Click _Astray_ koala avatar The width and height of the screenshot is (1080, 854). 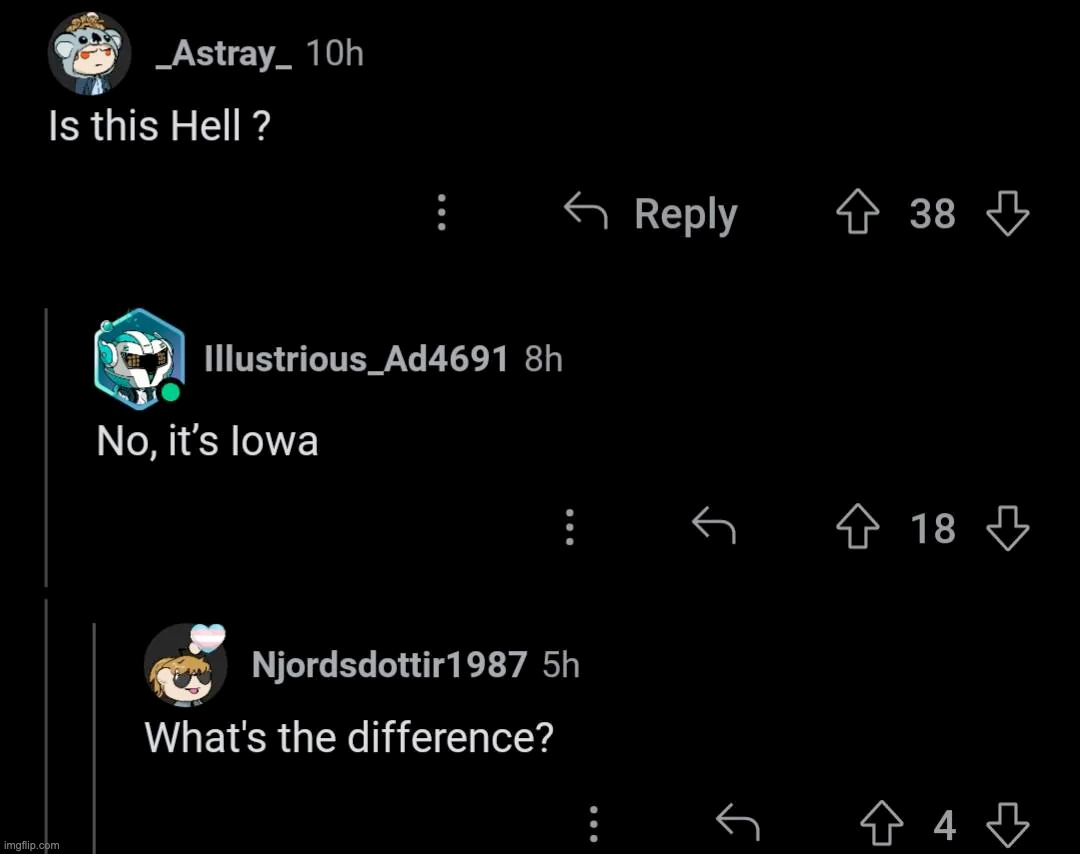point(89,53)
